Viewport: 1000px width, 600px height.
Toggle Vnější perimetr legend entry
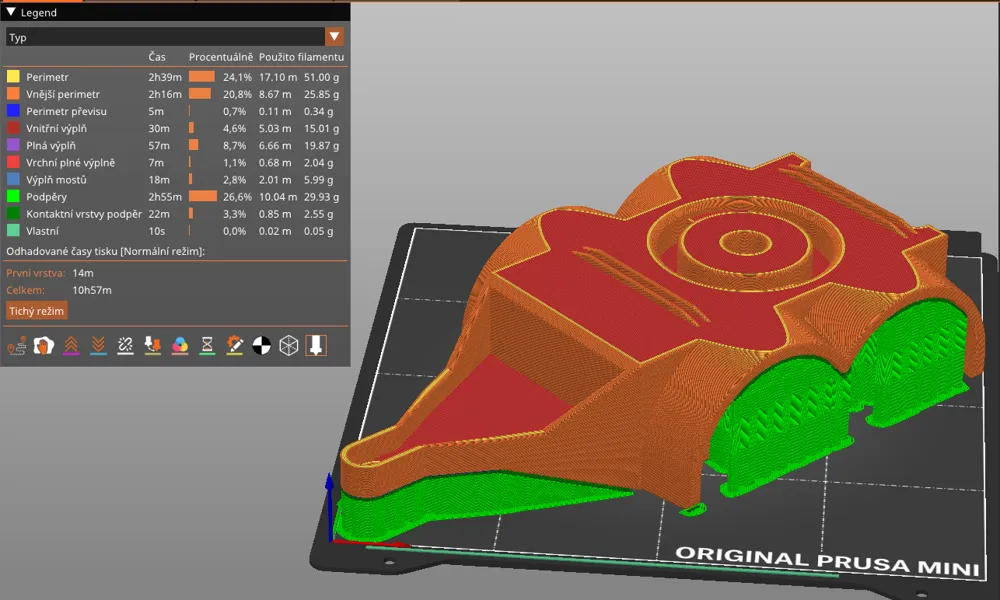click(175, 94)
